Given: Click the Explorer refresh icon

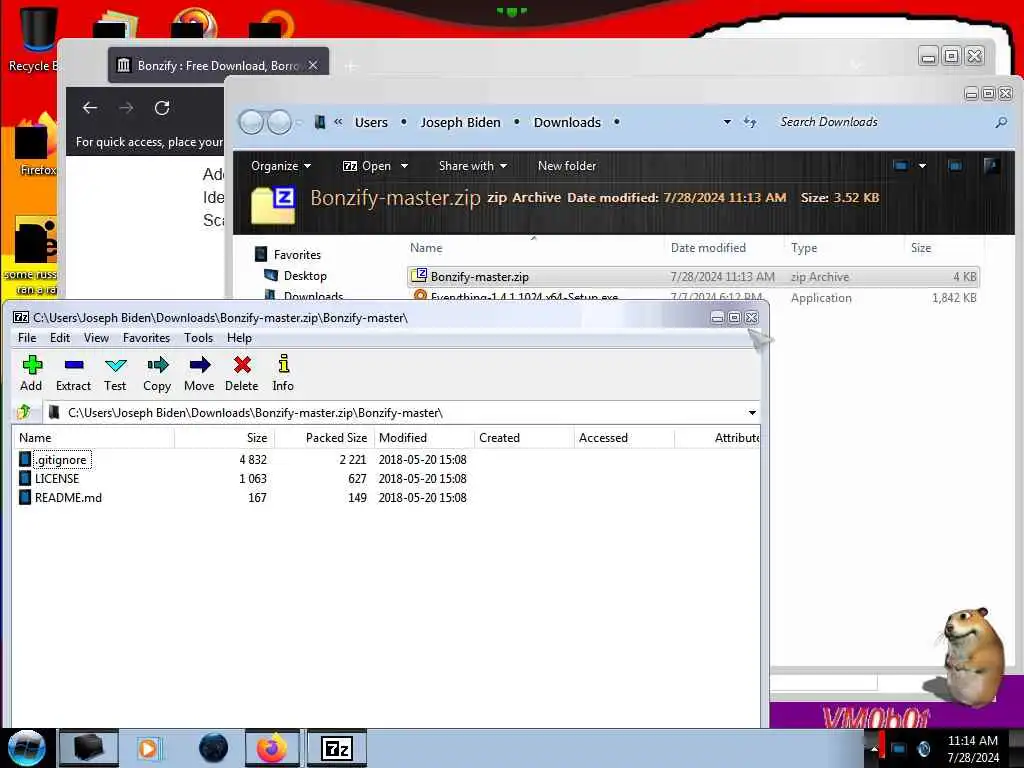Looking at the screenshot, I should 750,122.
